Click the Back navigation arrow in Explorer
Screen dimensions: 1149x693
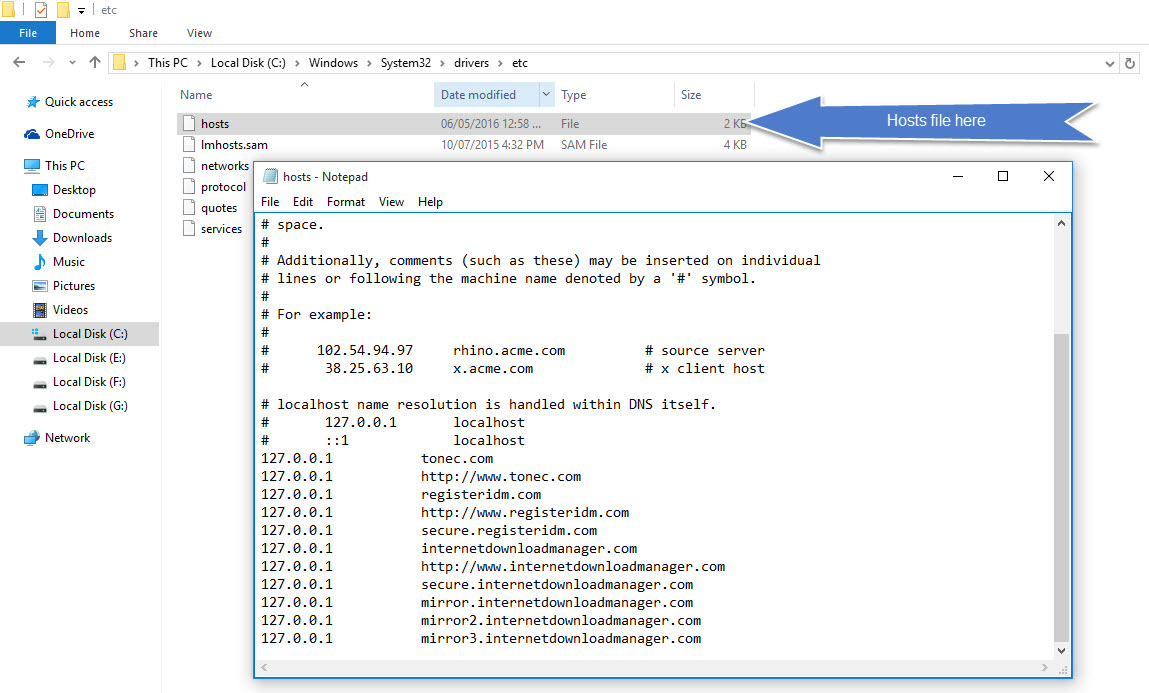(x=19, y=63)
